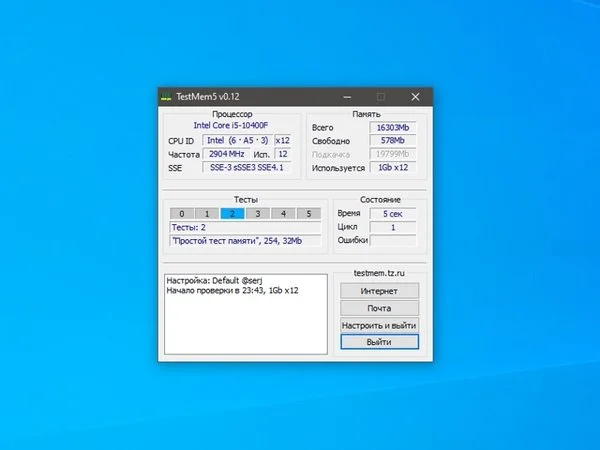Image resolution: width=600 pixels, height=450 pixels.
Task: Click the Память group title
Action: point(367,114)
